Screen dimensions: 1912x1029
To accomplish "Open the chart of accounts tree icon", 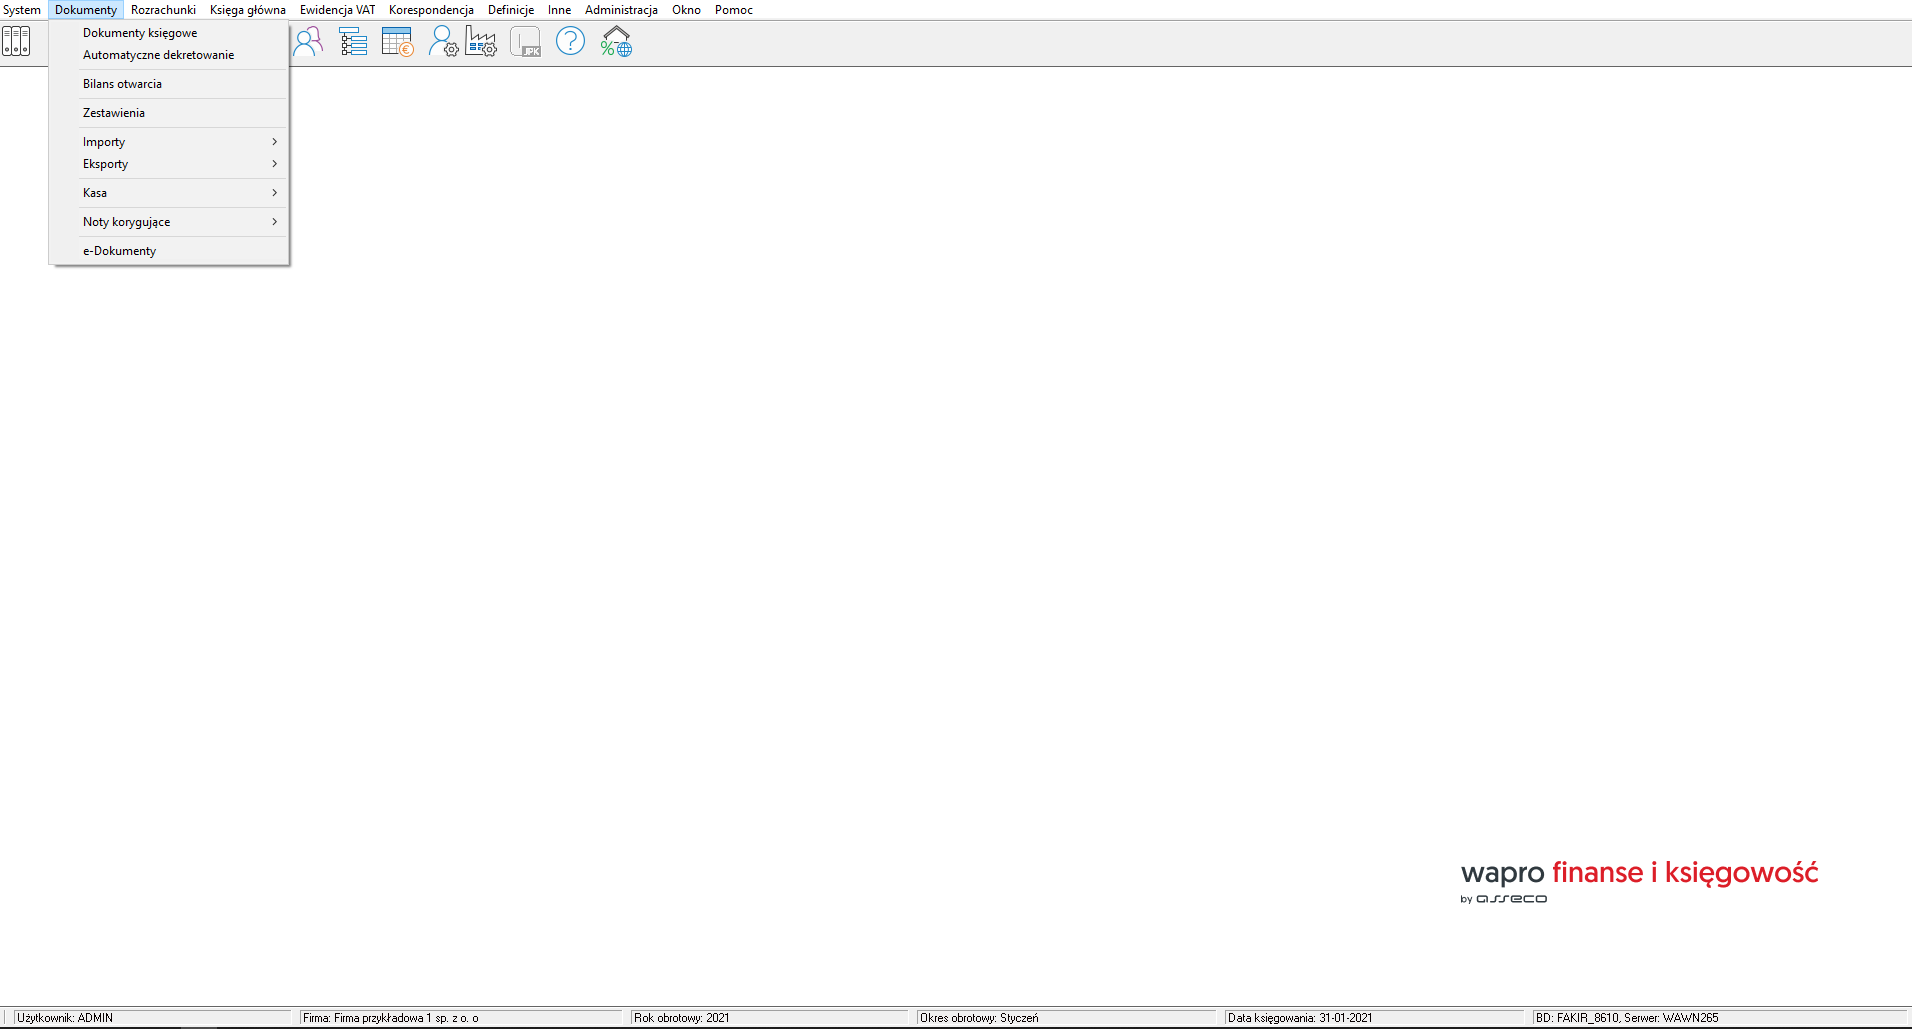I will 353,42.
